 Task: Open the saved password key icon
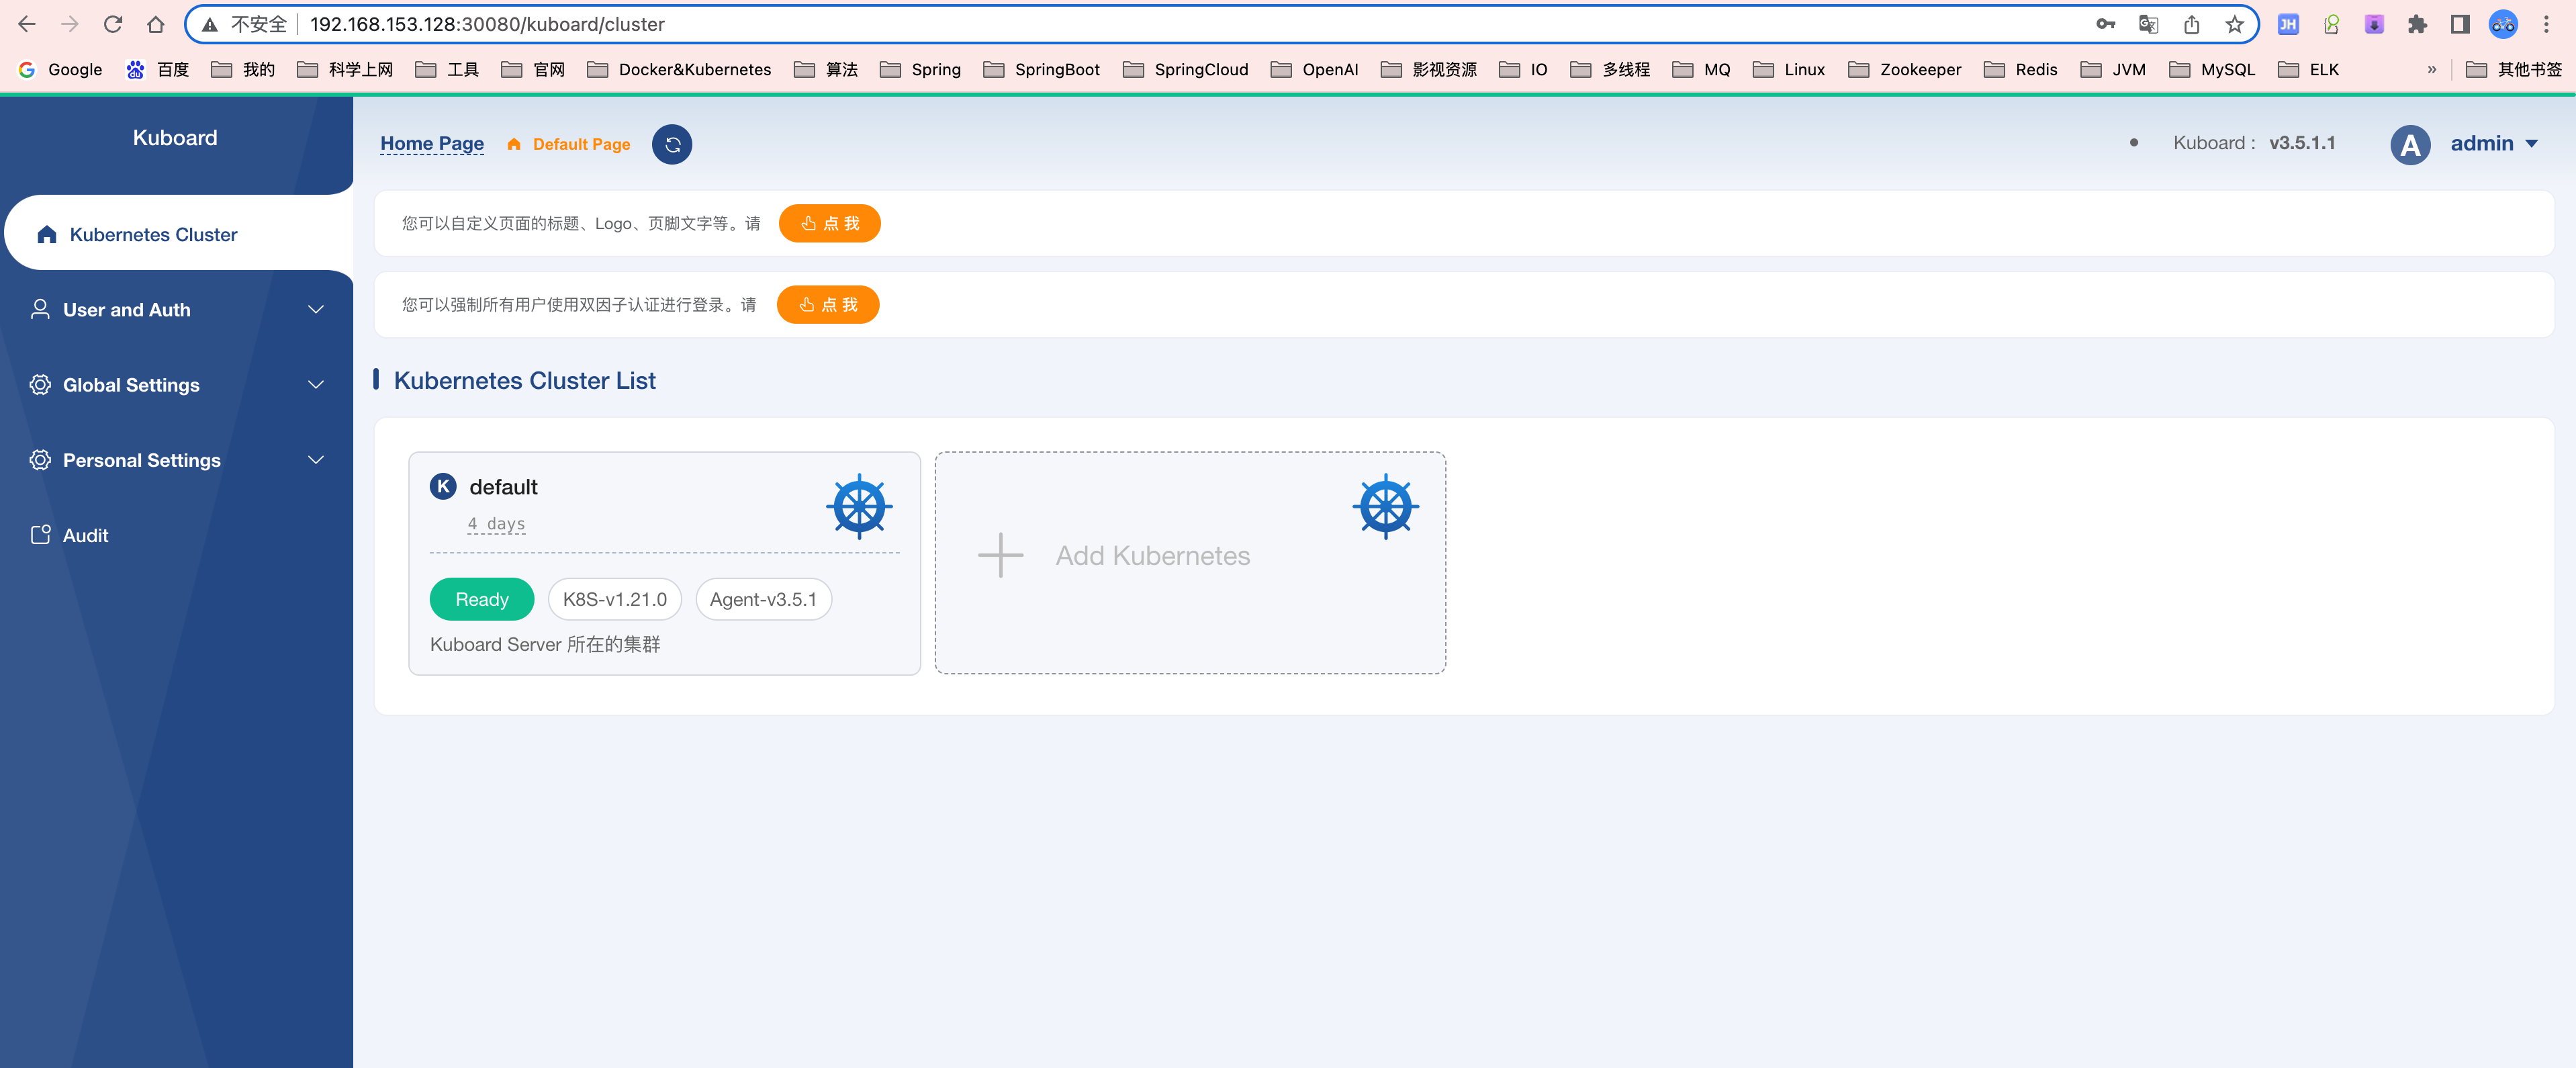coord(2105,24)
